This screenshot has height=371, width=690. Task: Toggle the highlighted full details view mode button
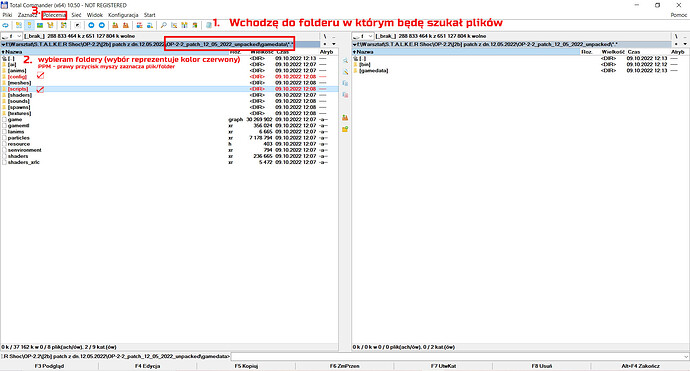pos(29,26)
